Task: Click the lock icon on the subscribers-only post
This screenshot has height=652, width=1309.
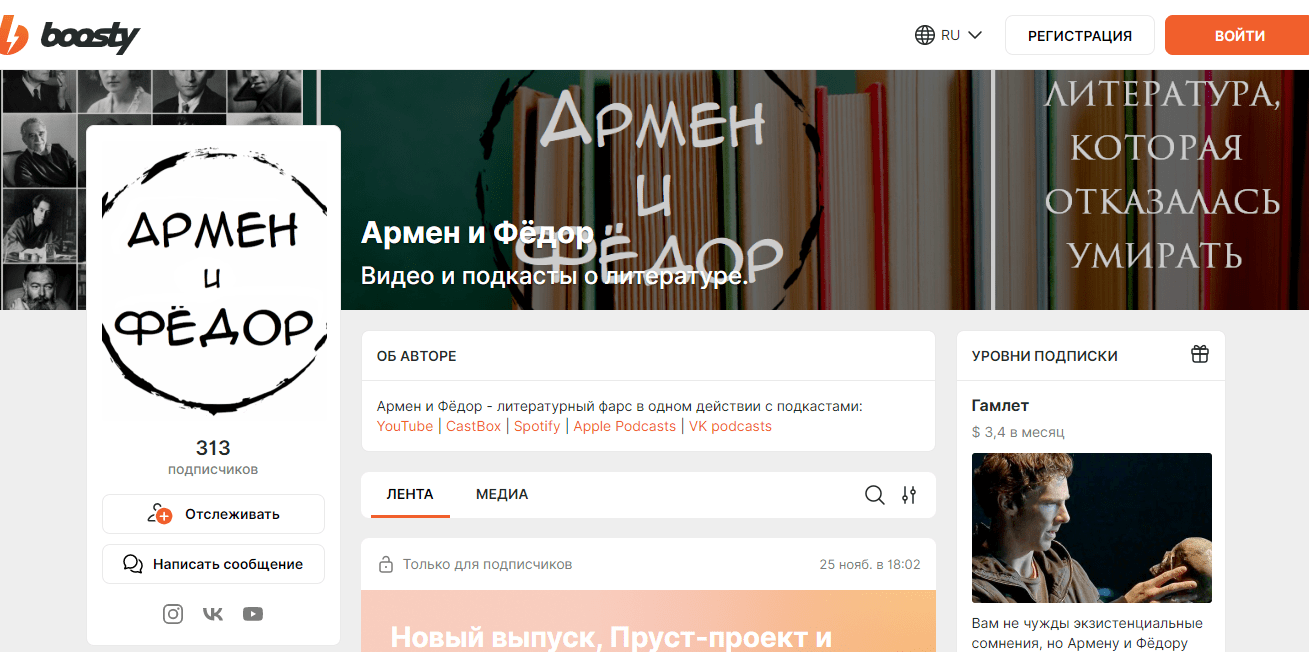Action: coord(386,563)
